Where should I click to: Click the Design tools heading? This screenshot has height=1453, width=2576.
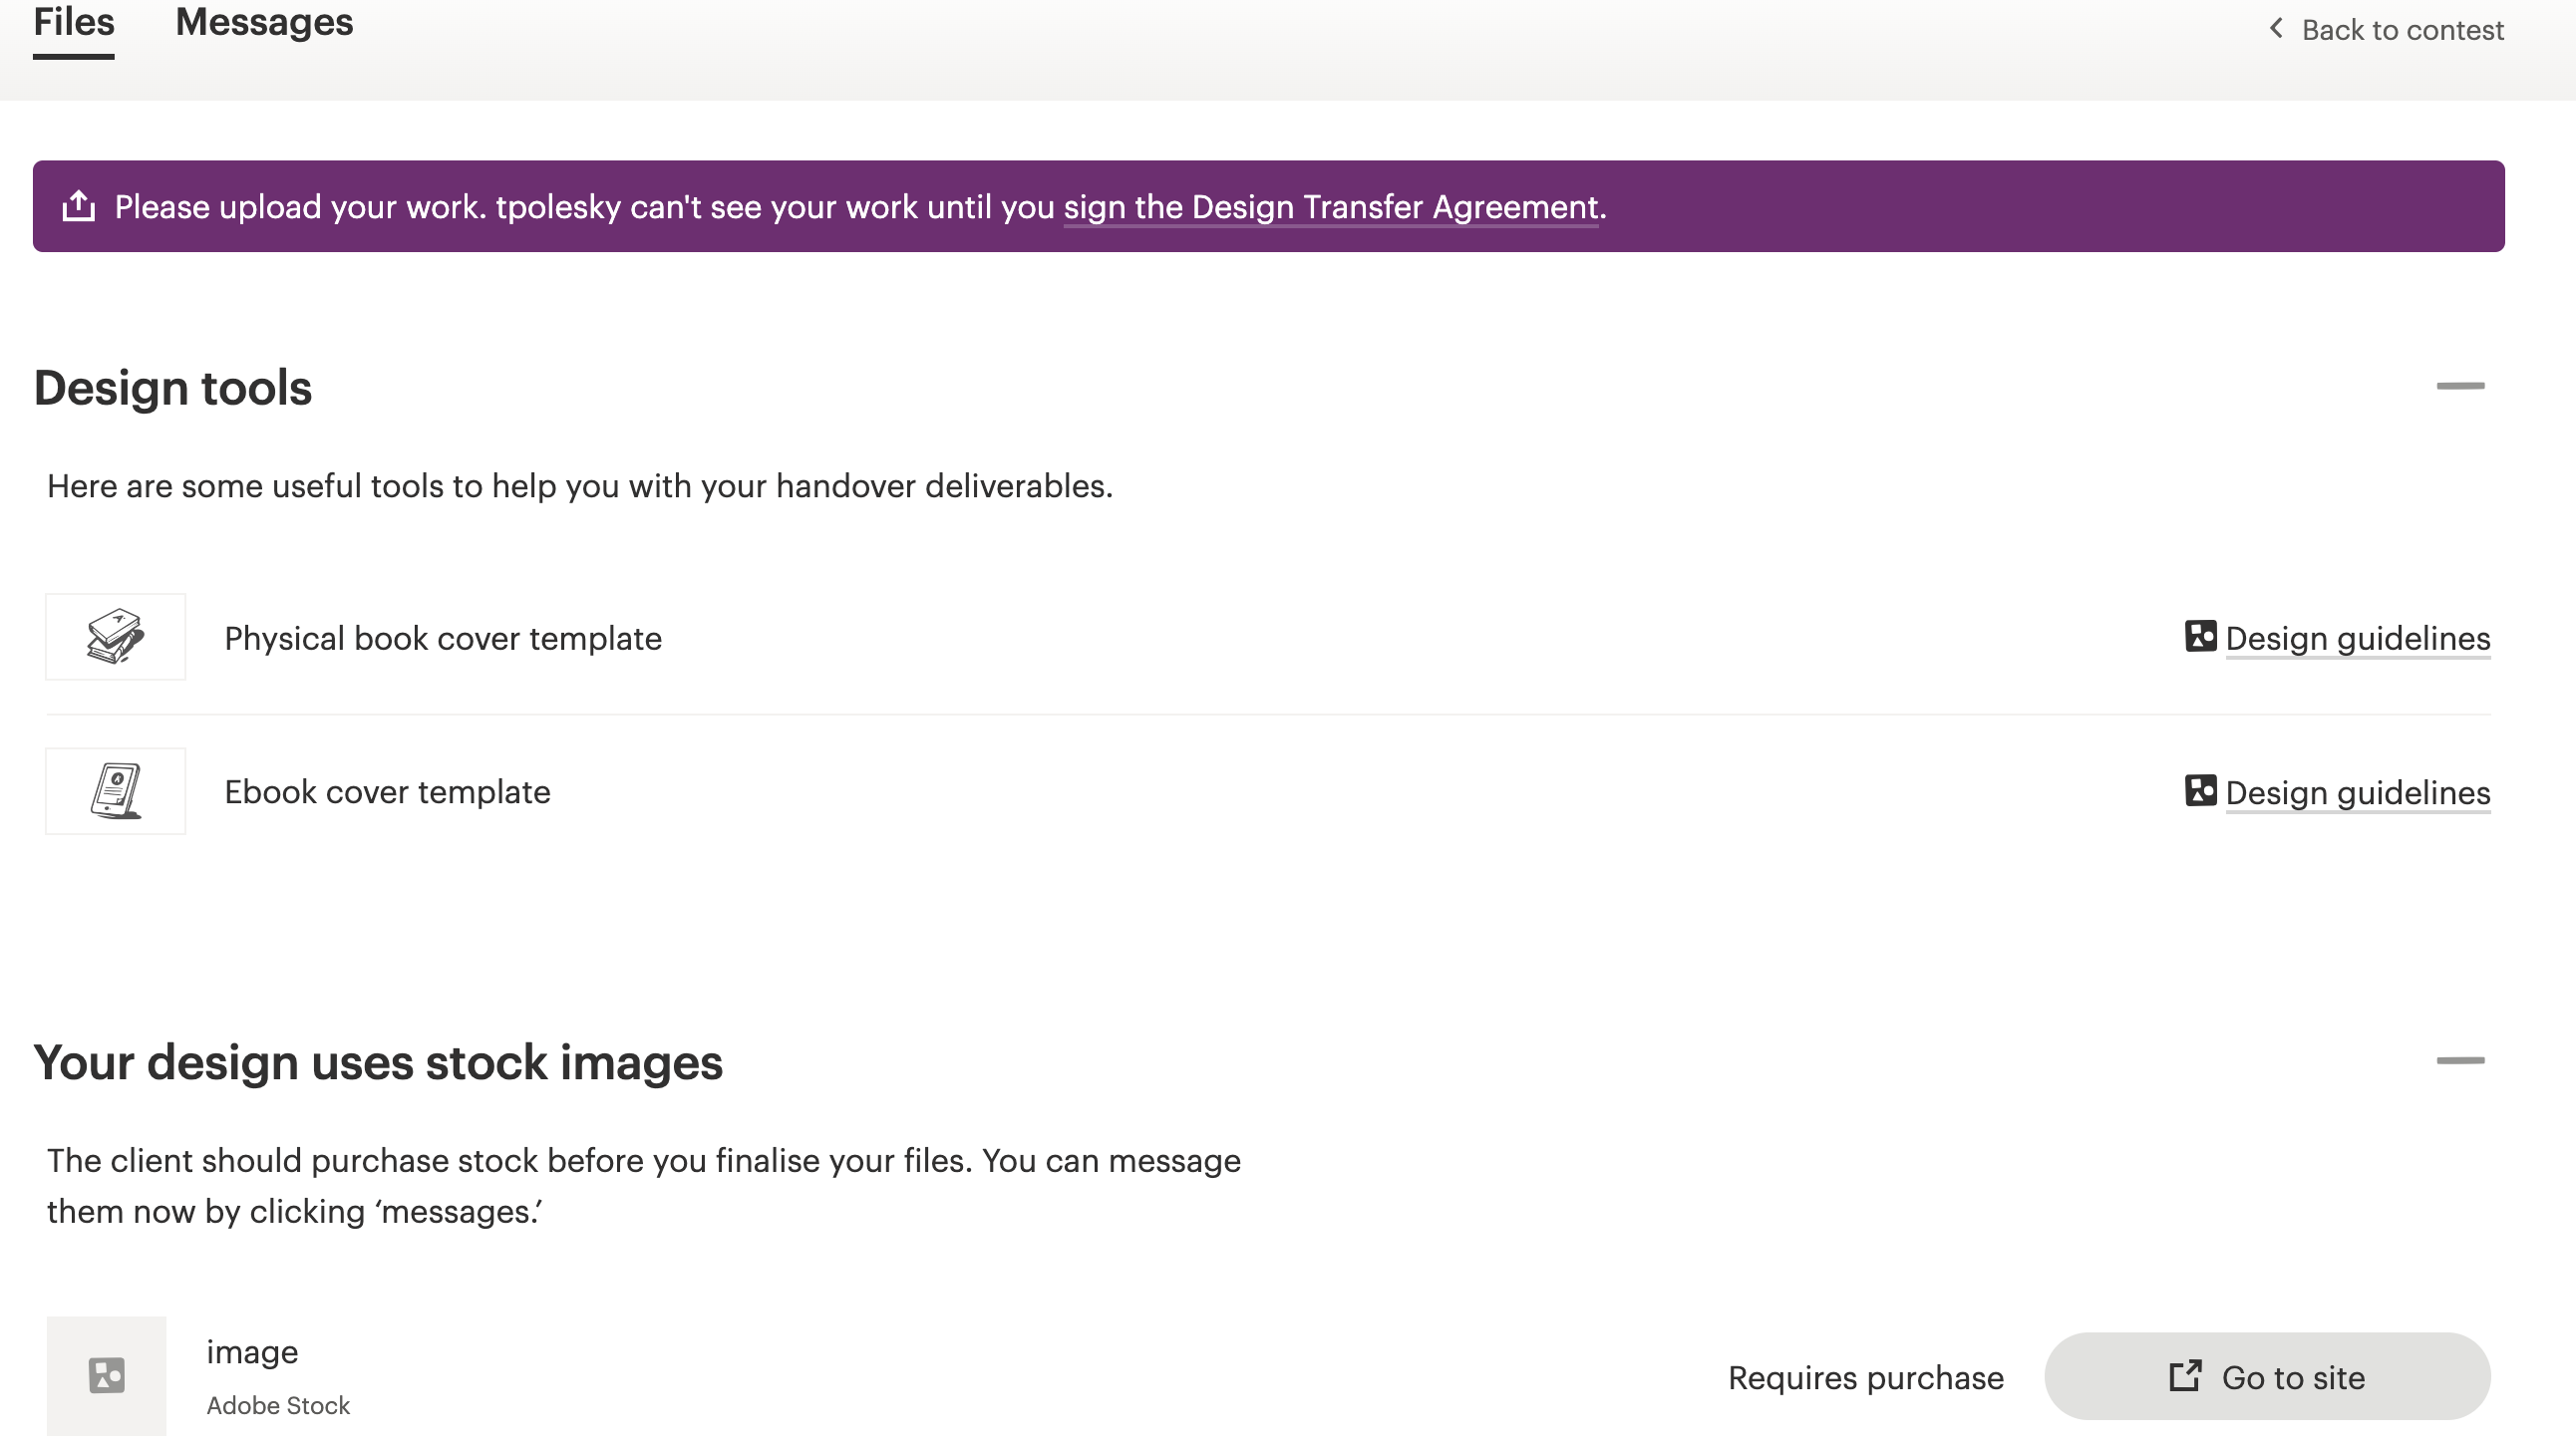click(173, 388)
